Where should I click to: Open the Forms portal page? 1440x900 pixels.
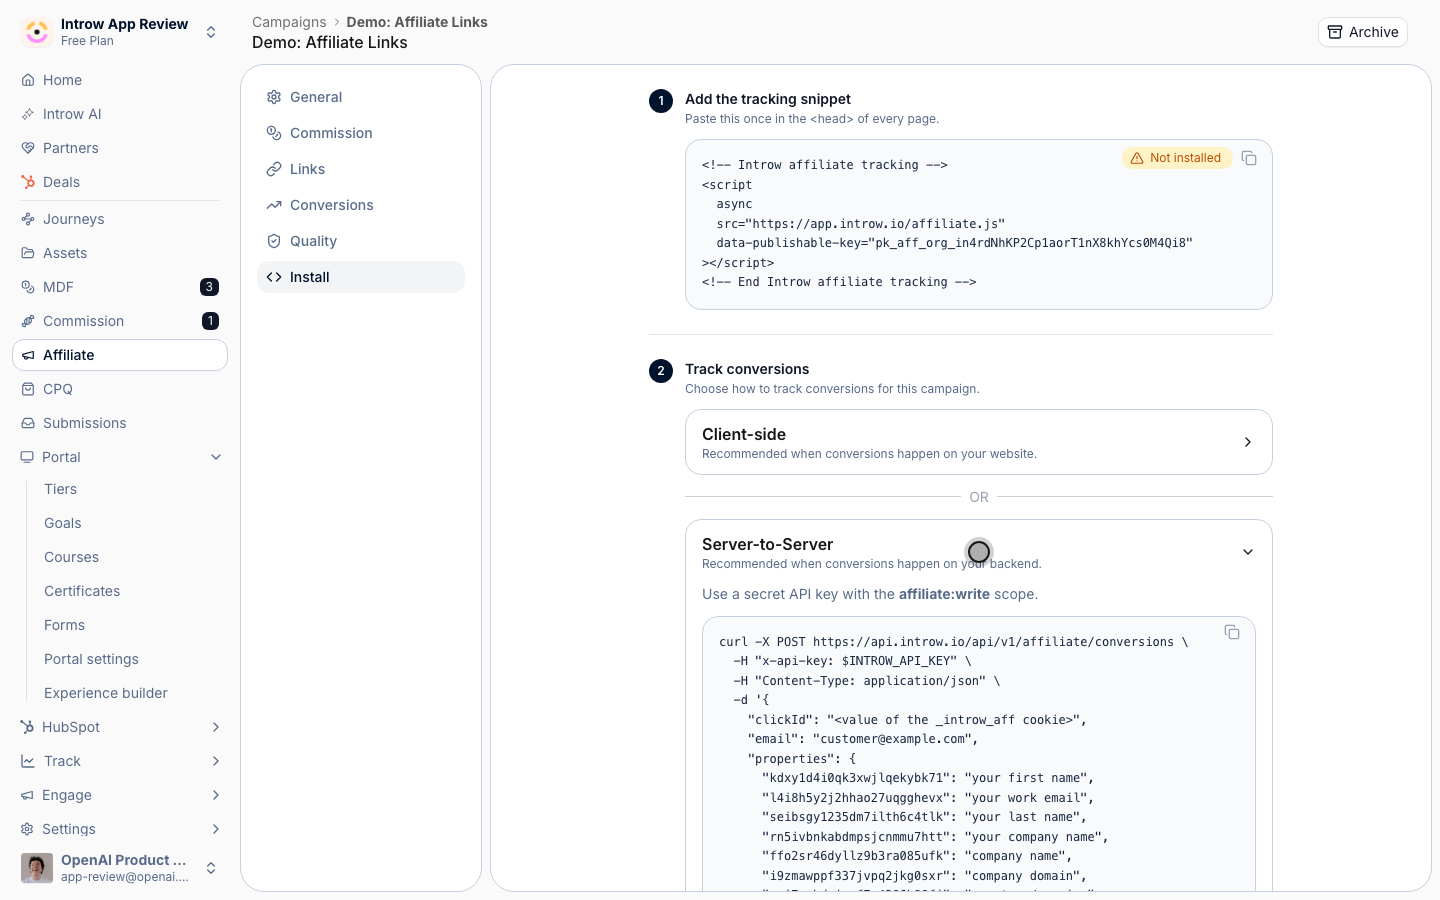coord(64,625)
